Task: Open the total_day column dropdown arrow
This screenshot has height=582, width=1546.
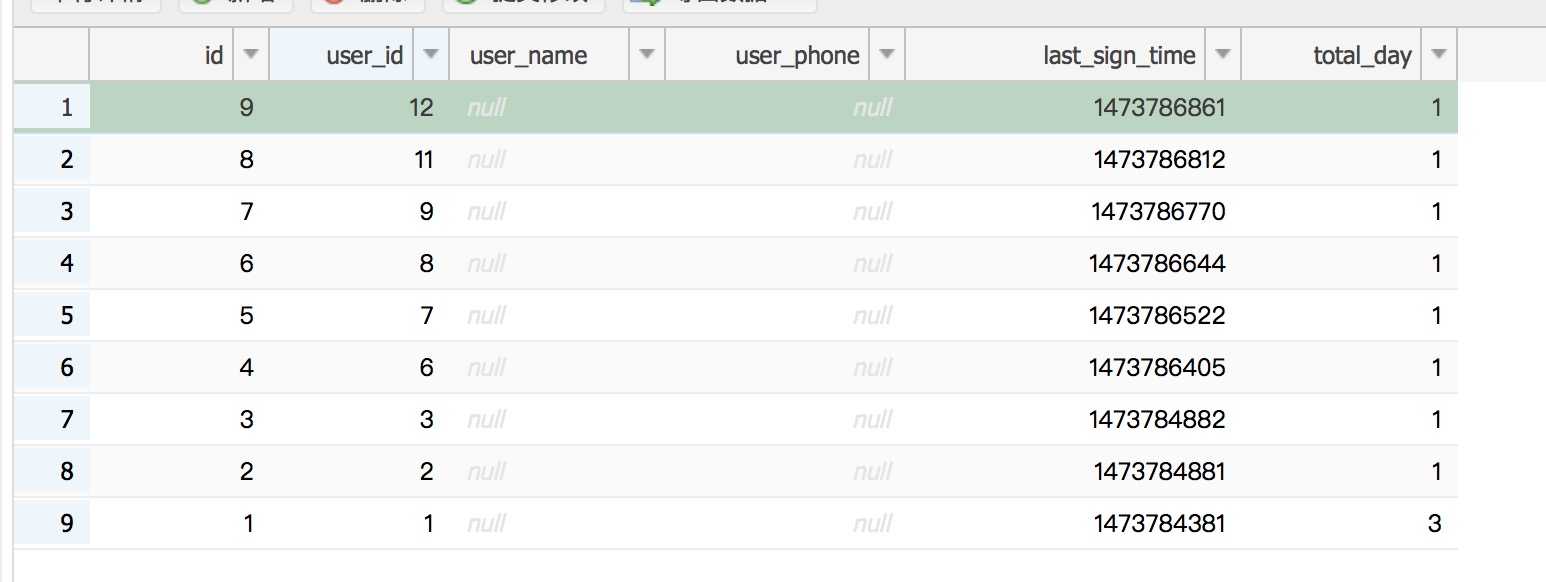Action: tap(1439, 55)
